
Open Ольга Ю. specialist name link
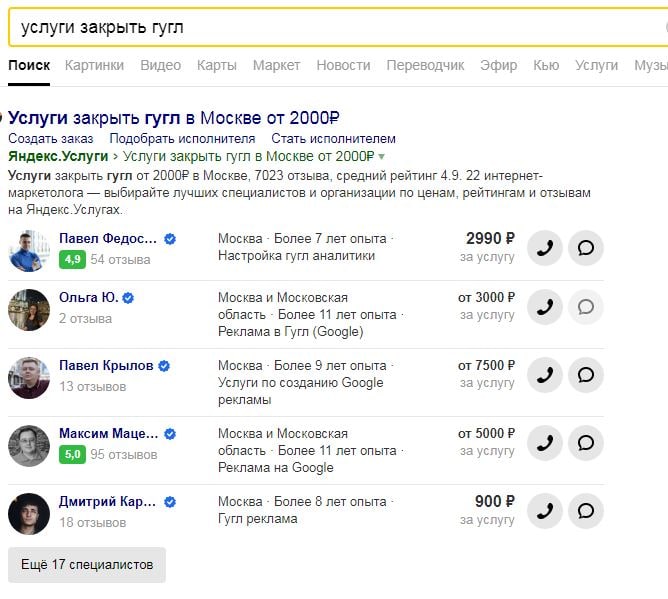click(x=89, y=297)
